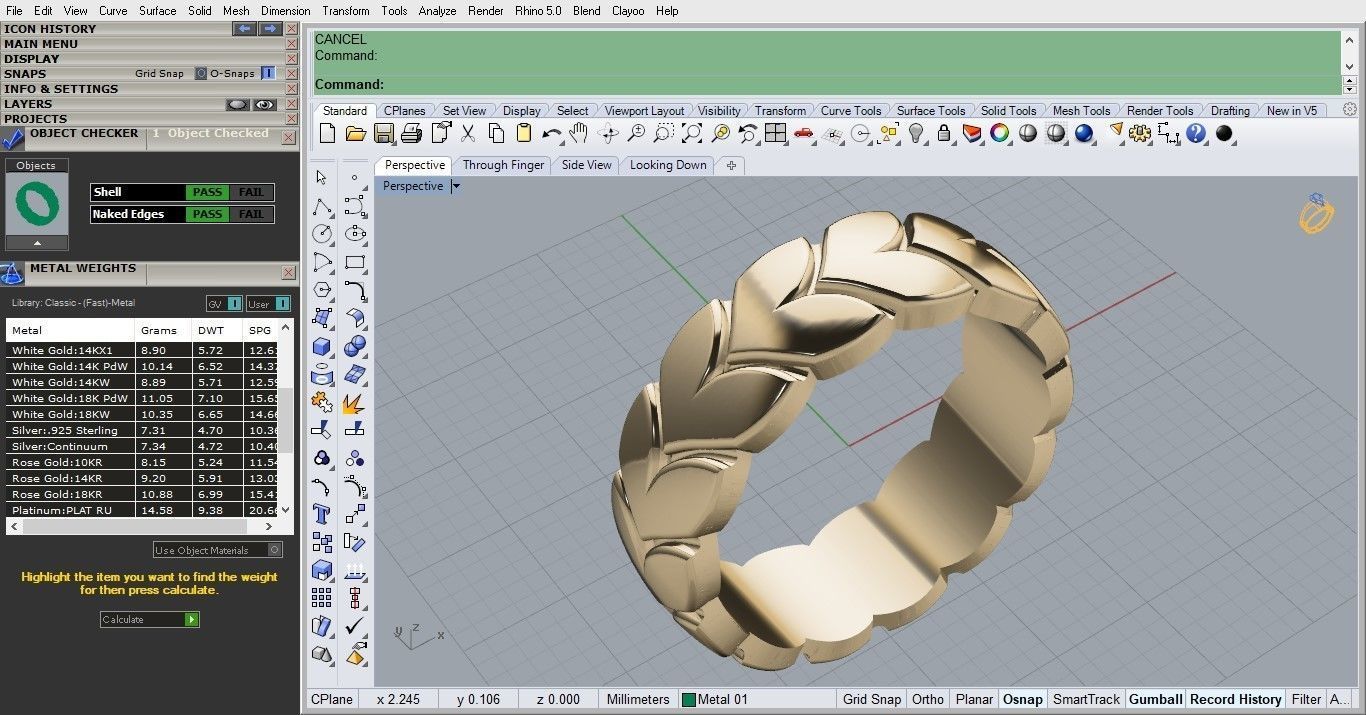Toggle Planar in the status bar
Image resolution: width=1366 pixels, height=715 pixels.
pyautogui.click(x=974, y=699)
